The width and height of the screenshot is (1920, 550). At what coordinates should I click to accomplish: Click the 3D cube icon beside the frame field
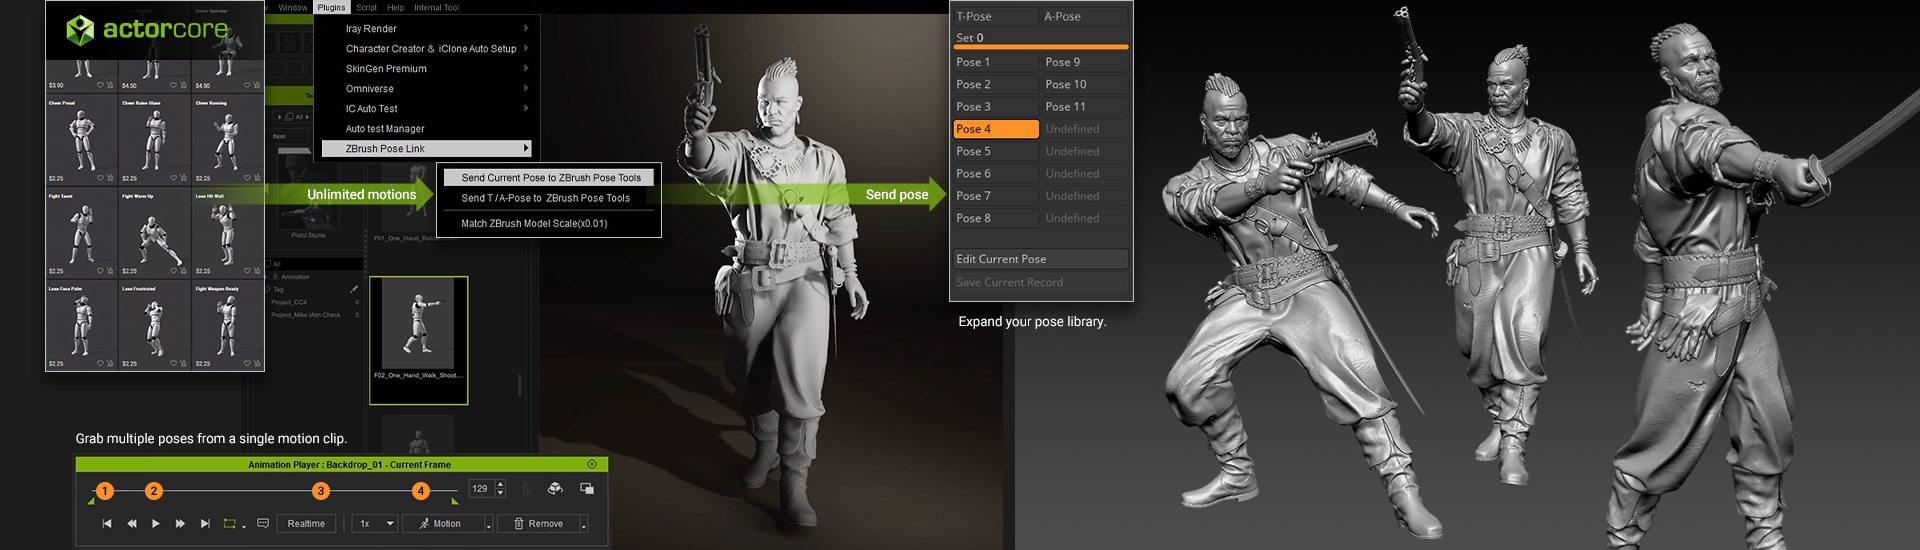pos(555,489)
